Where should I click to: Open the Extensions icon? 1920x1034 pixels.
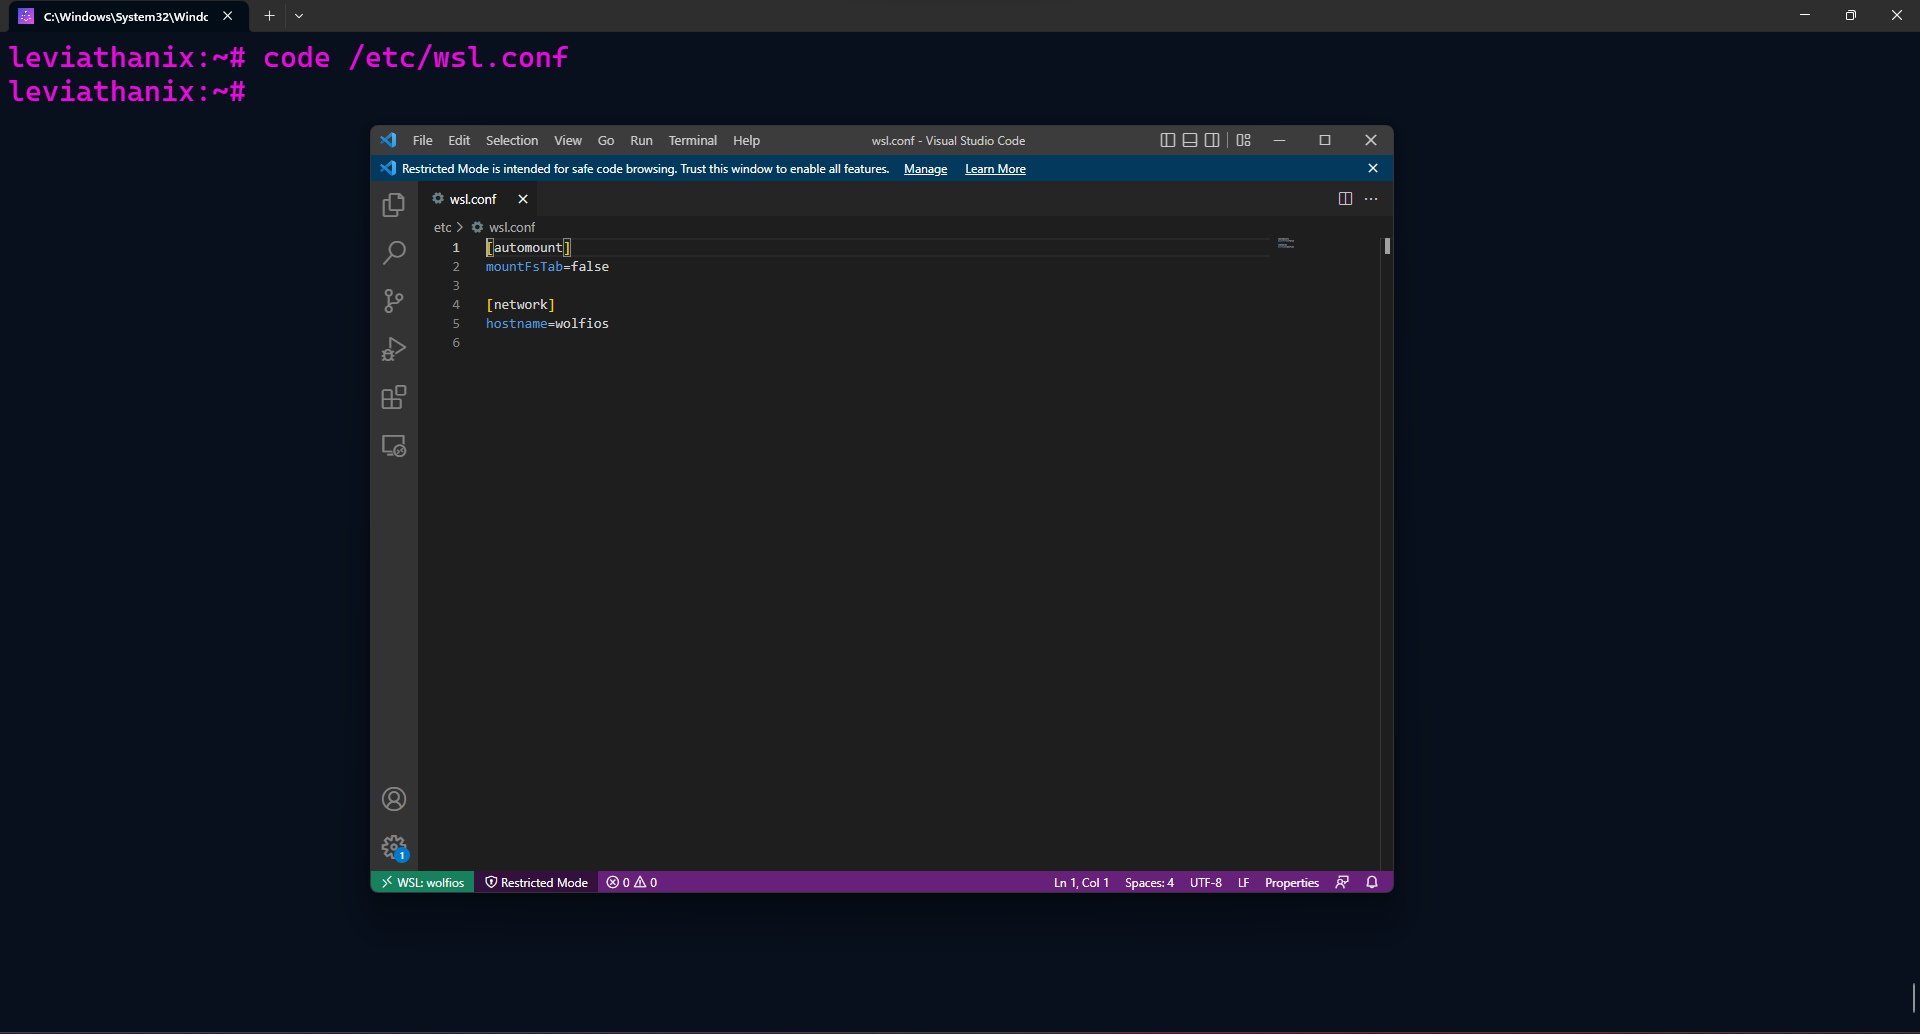[394, 397]
